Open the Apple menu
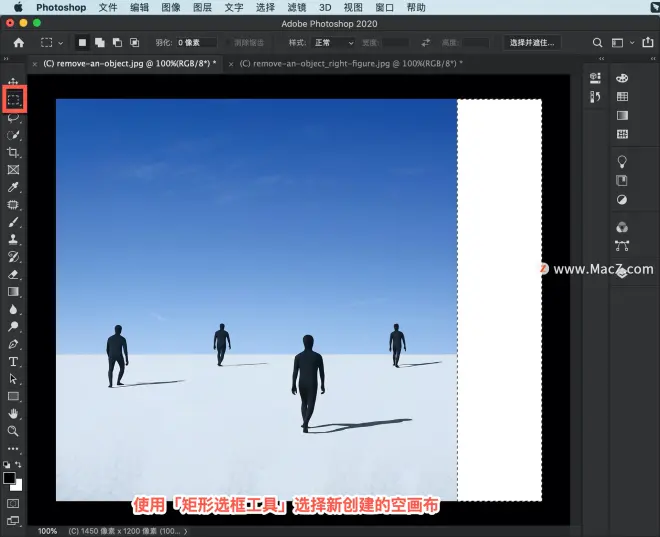This screenshot has width=660, height=537. pos(18,7)
